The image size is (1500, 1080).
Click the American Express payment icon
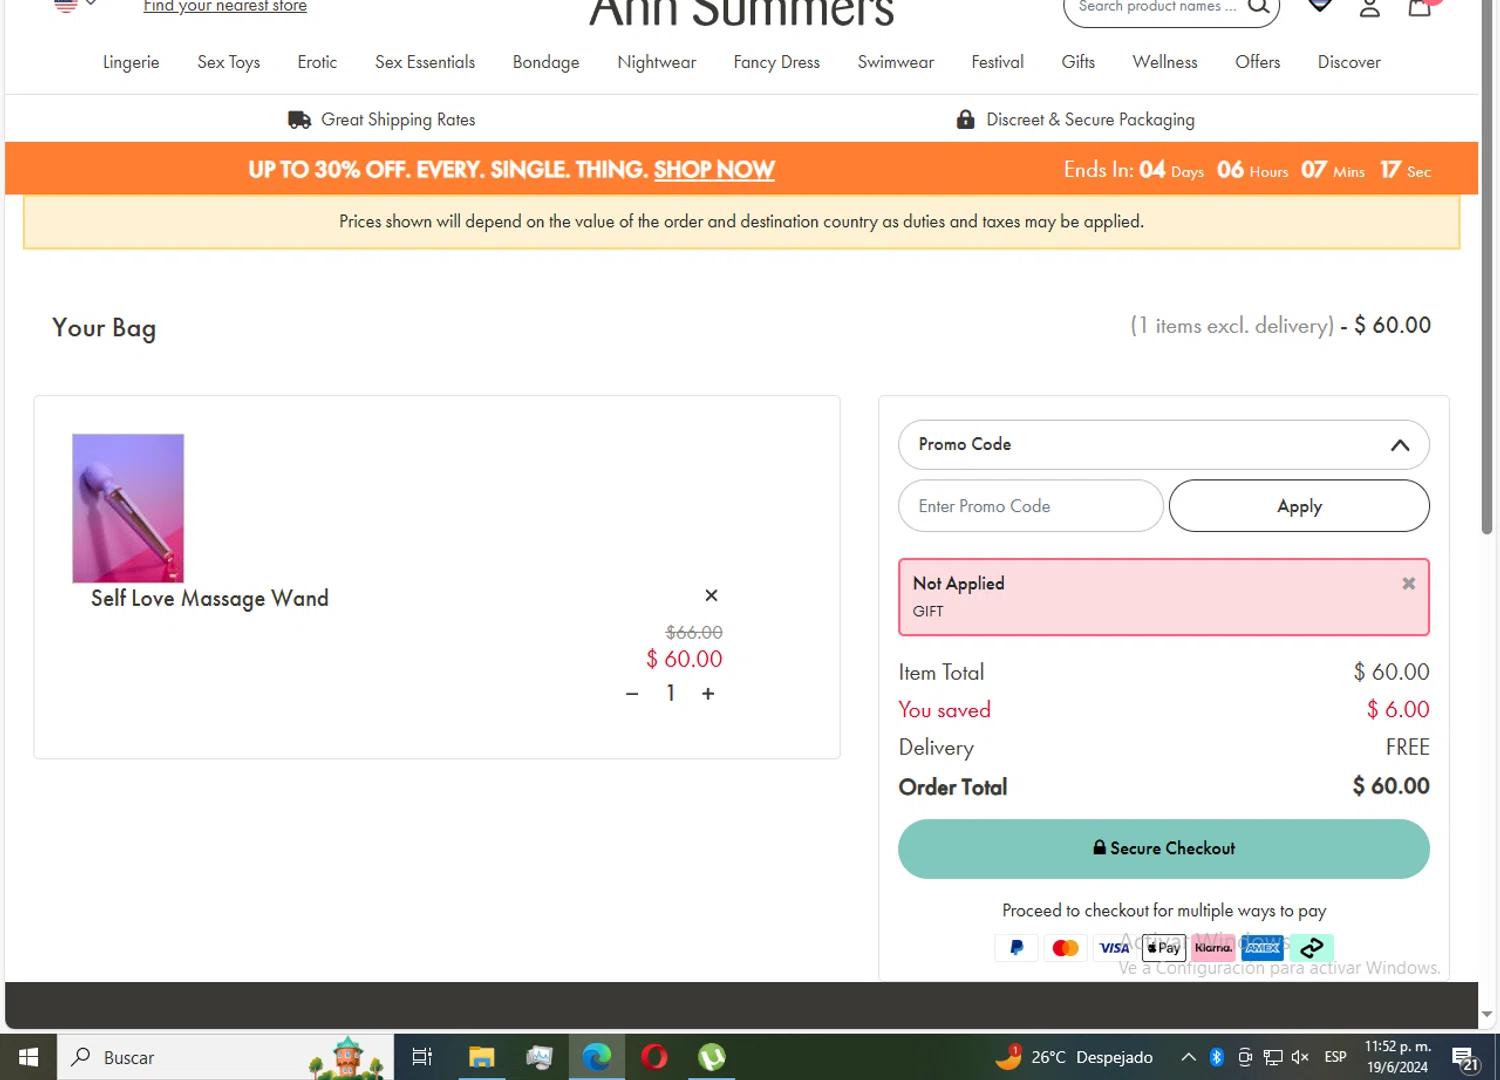1262,947
